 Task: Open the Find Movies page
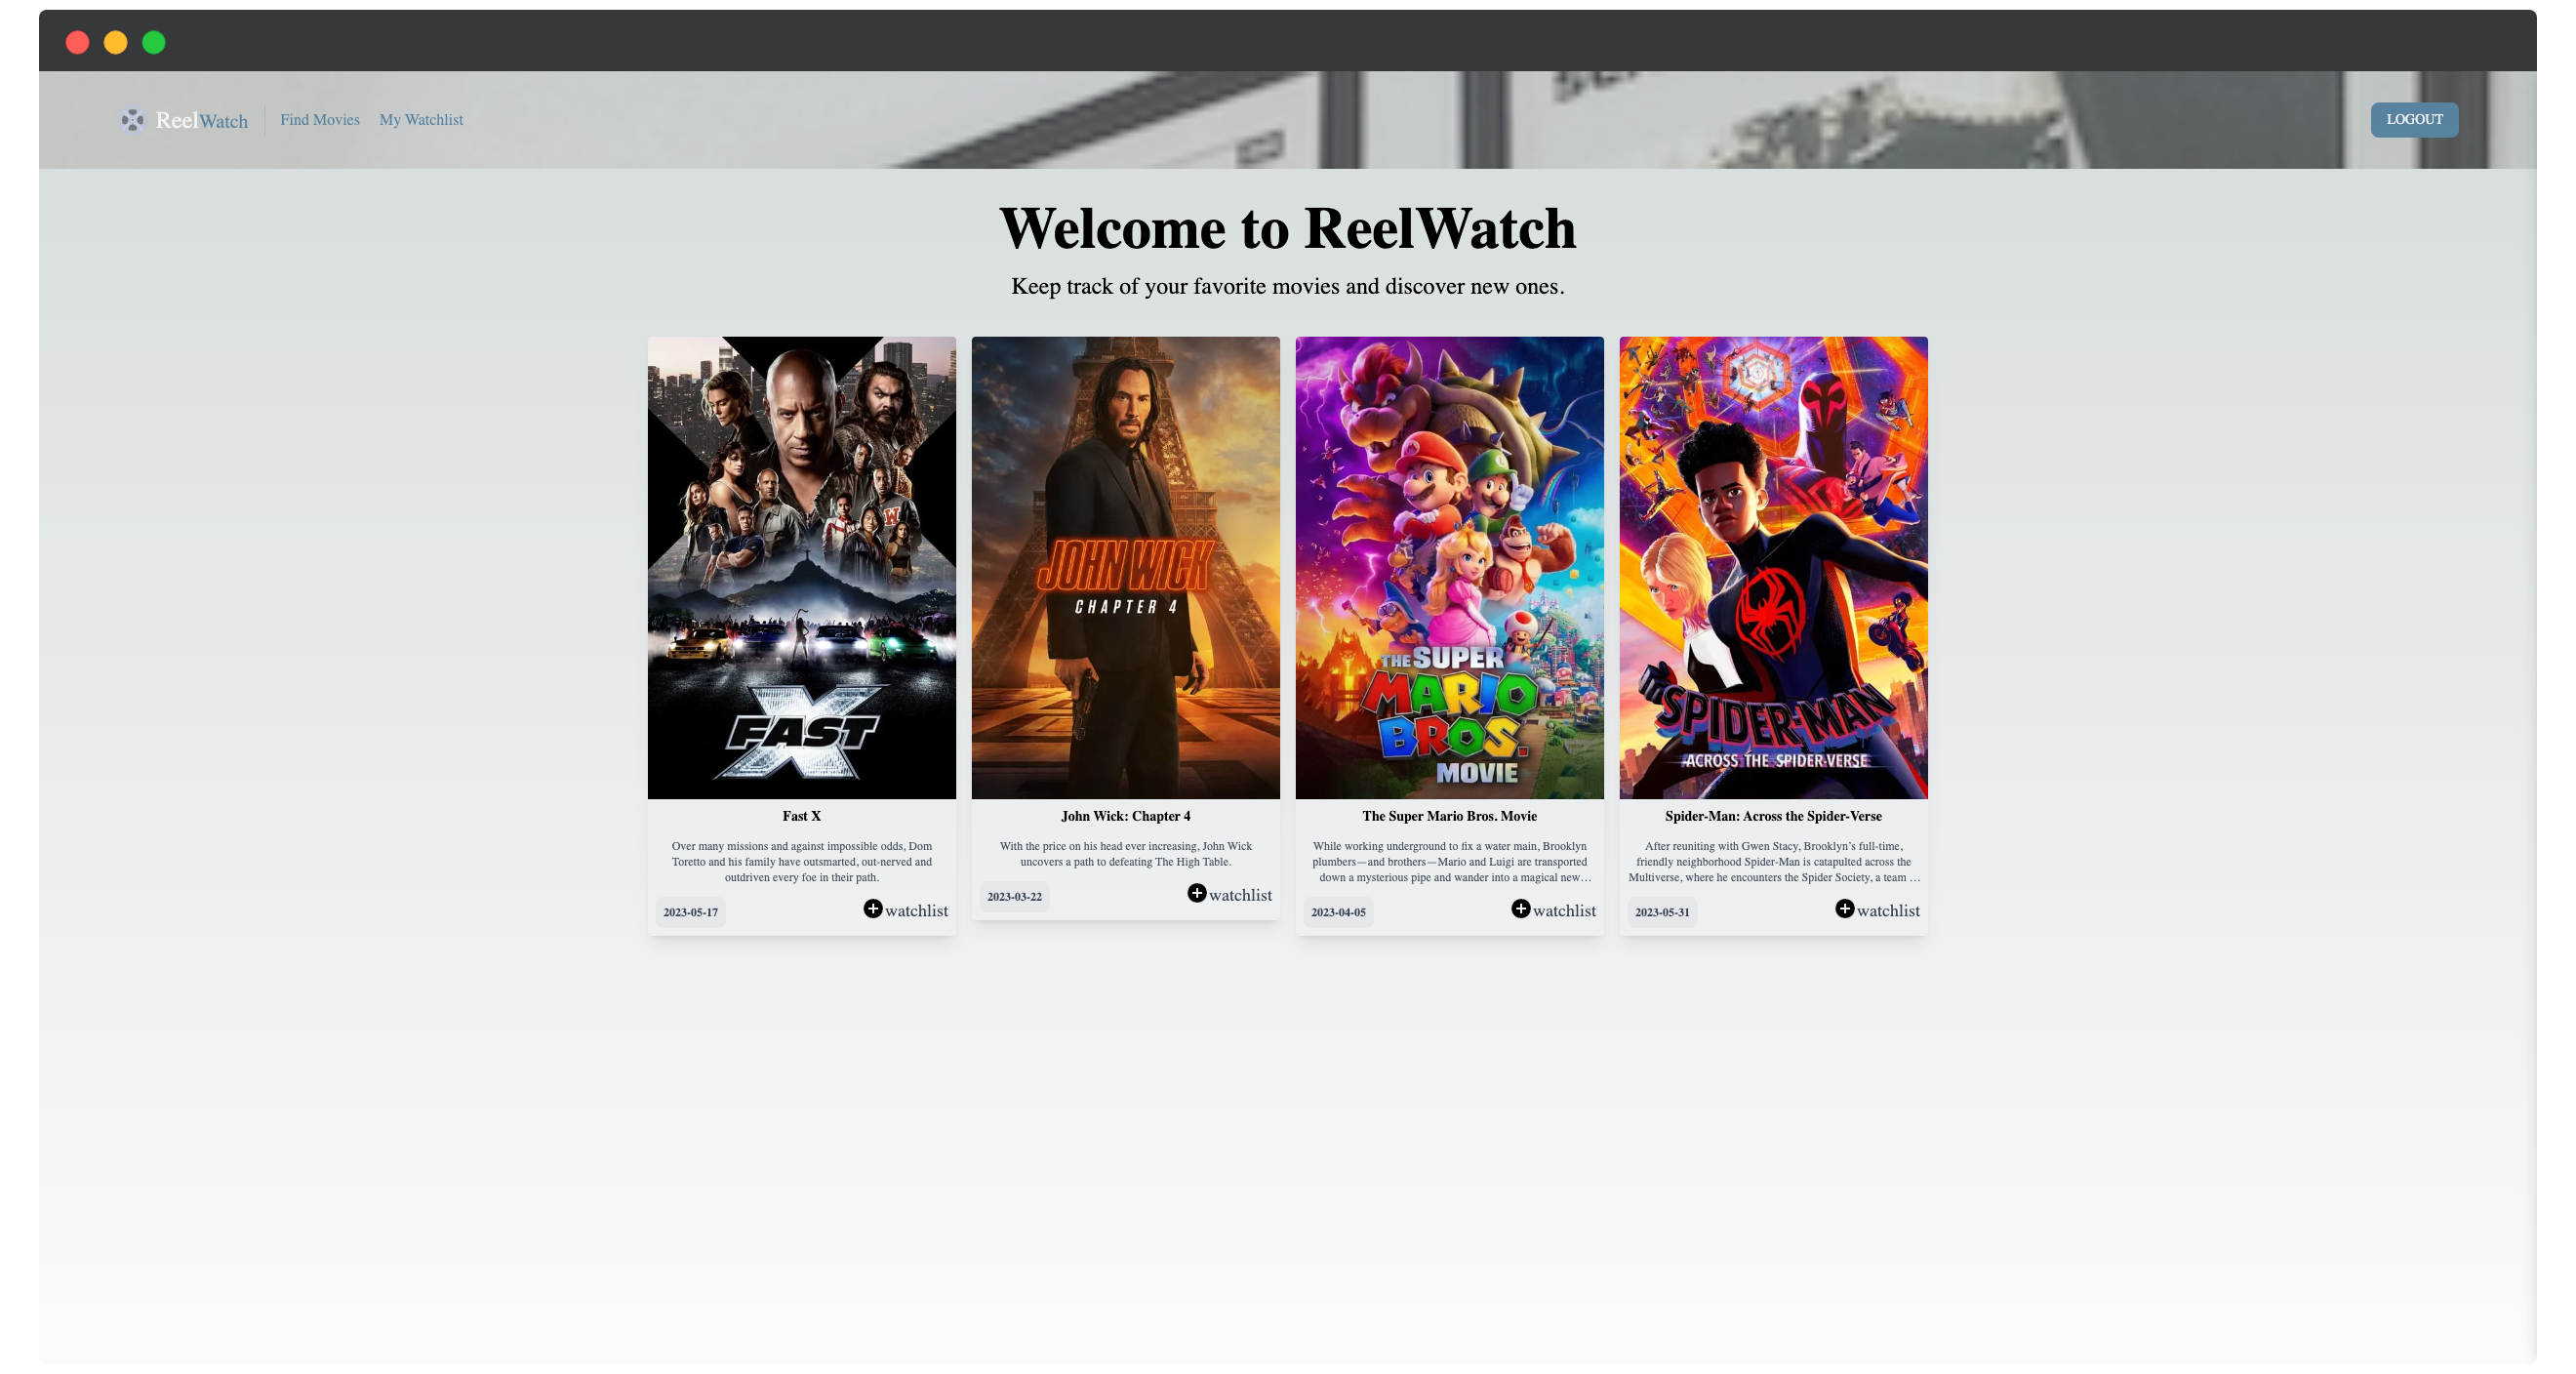pos(320,120)
